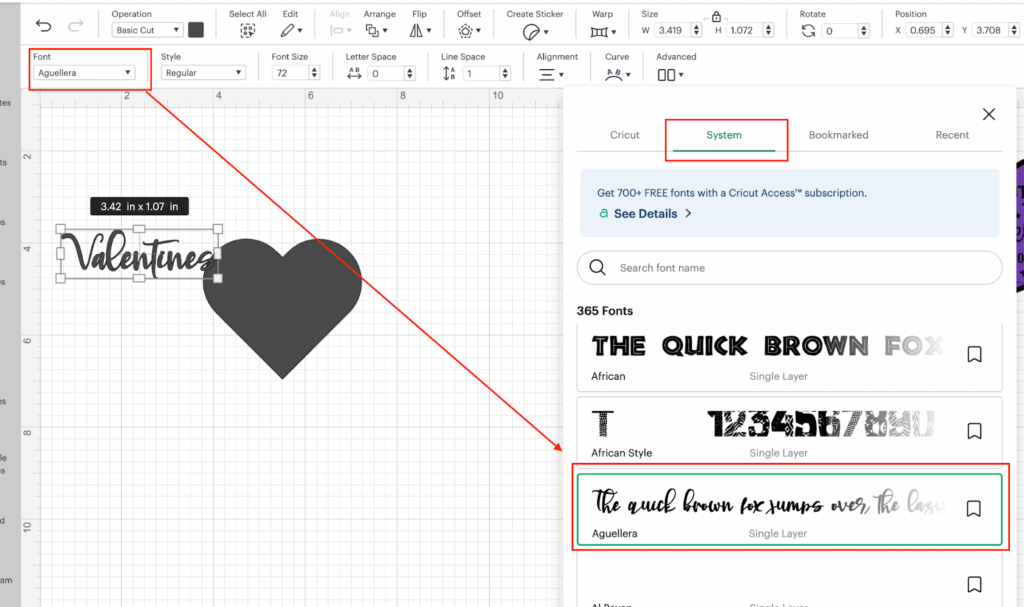Click the Create Sticker icon
This screenshot has width=1024, height=607.
click(x=534, y=31)
